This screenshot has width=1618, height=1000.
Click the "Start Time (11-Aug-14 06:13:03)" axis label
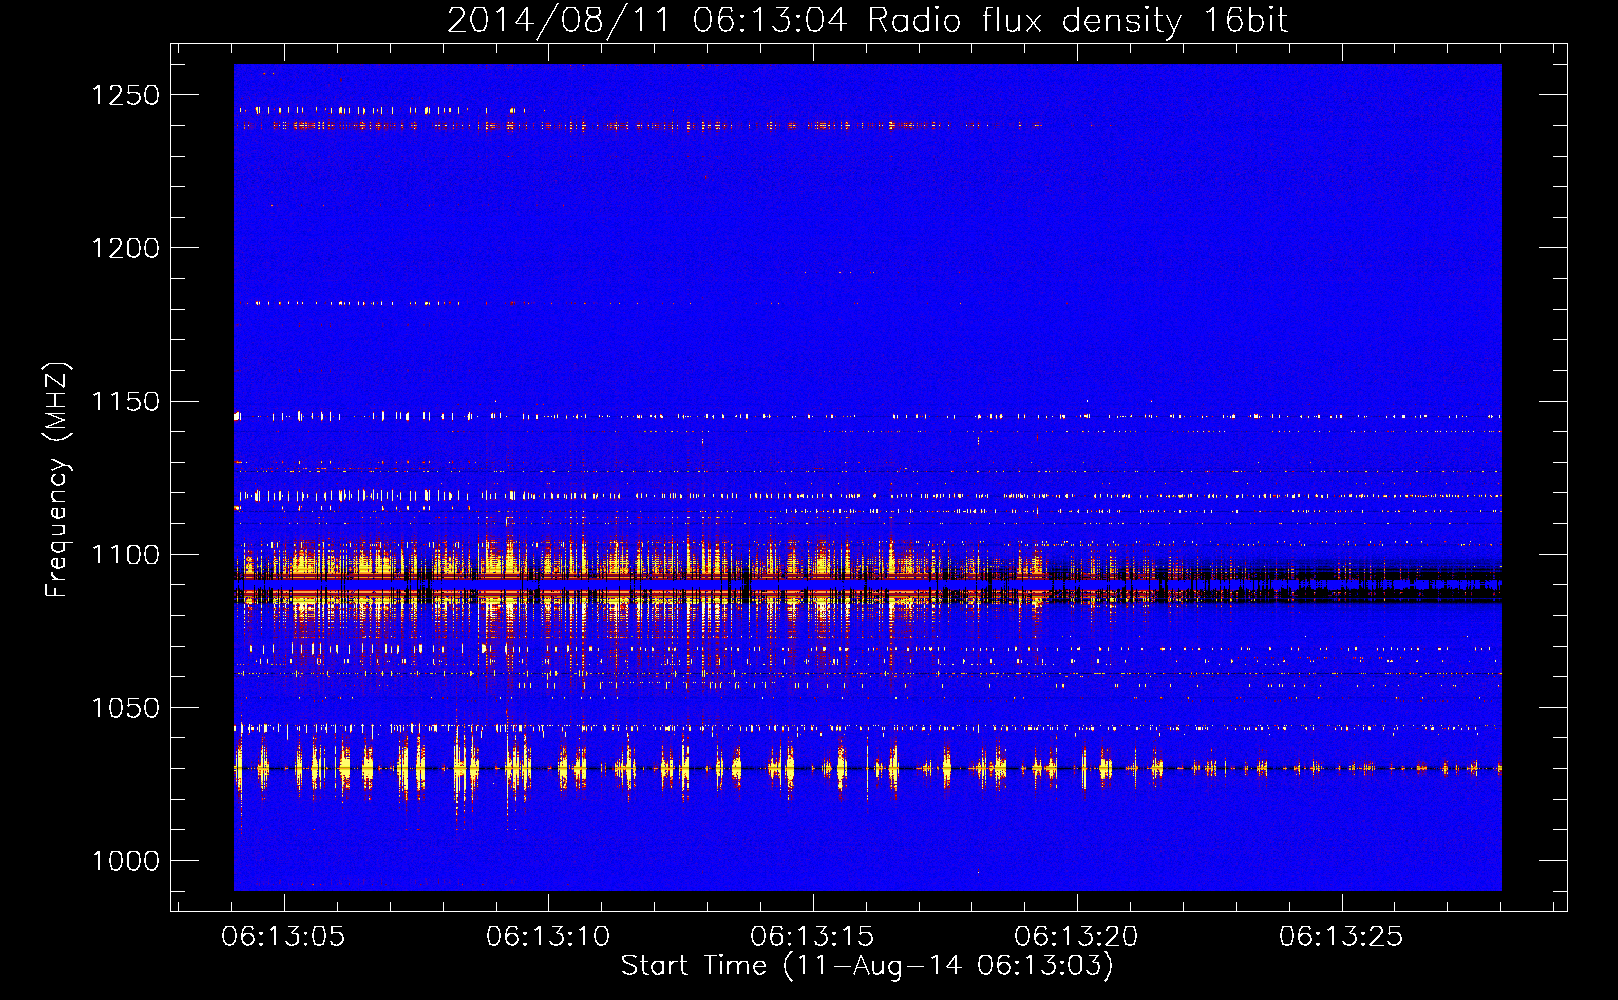[x=867, y=966]
